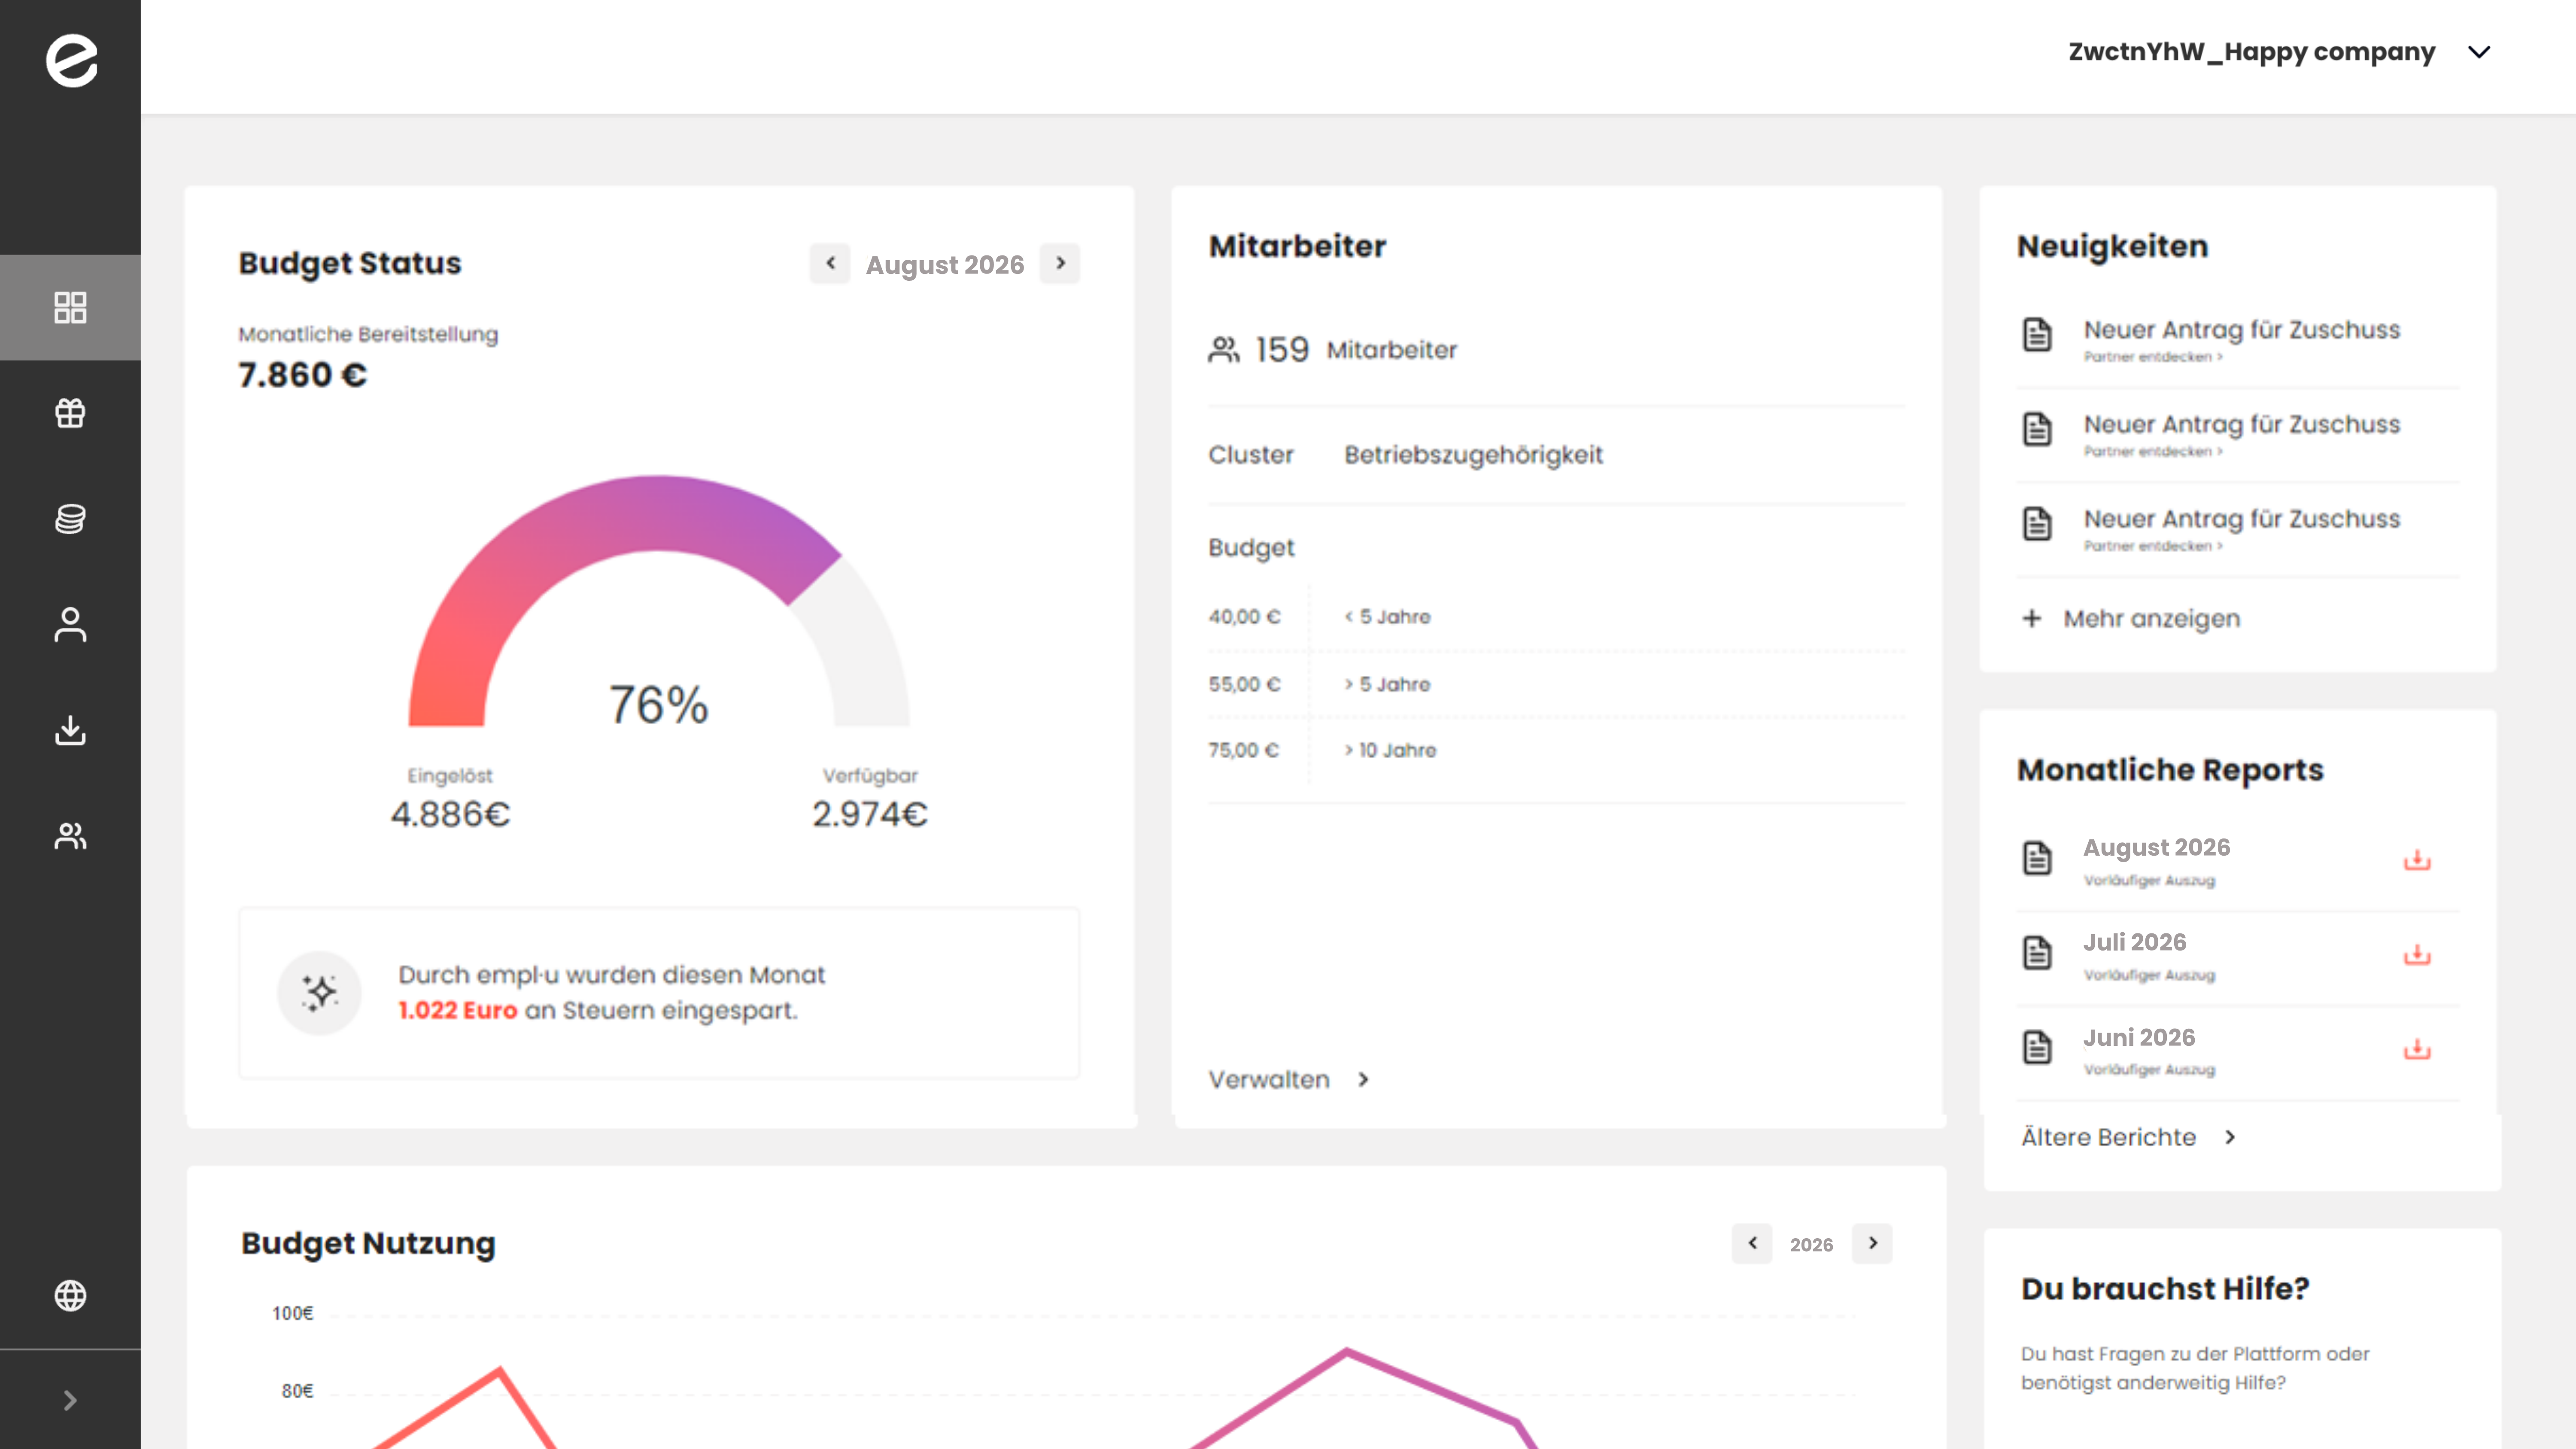
Task: Expand the sidebar with bottom chevron
Action: (70, 1400)
